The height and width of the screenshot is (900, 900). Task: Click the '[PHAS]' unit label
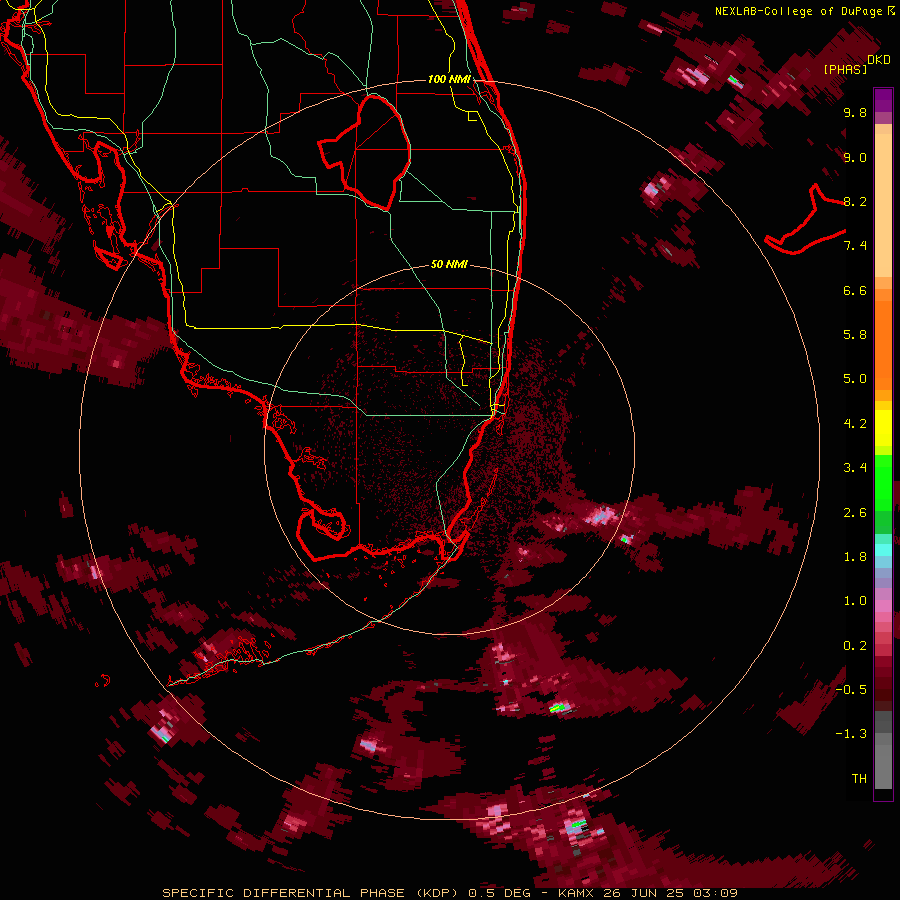845,69
